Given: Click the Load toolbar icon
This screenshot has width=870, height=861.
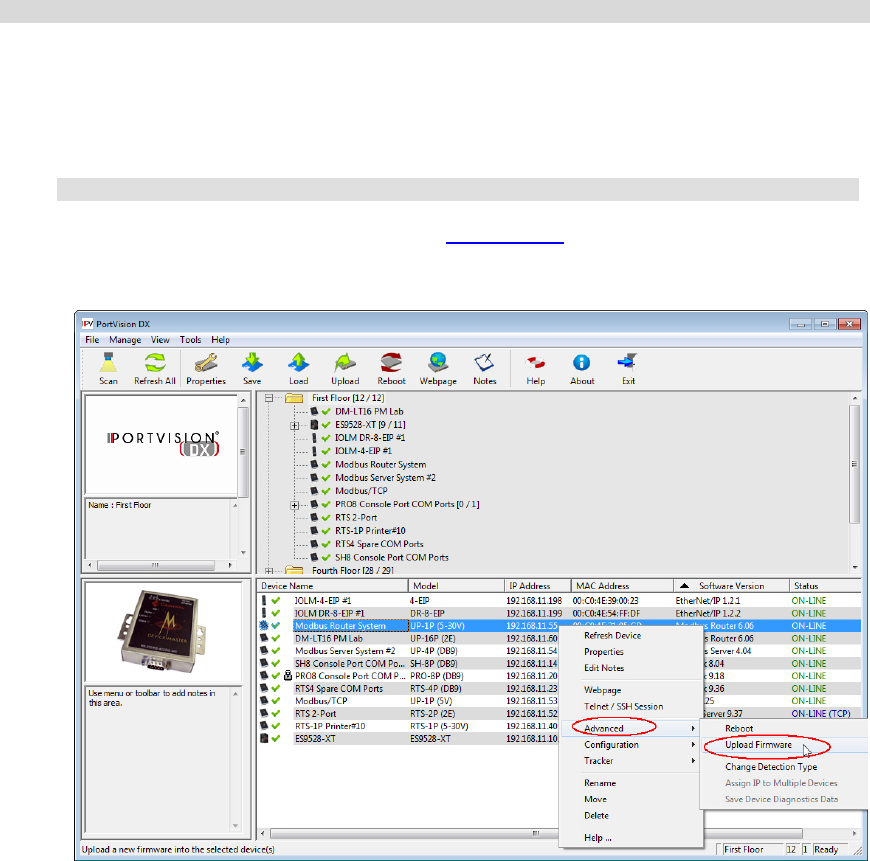Looking at the screenshot, I should pos(299,363).
